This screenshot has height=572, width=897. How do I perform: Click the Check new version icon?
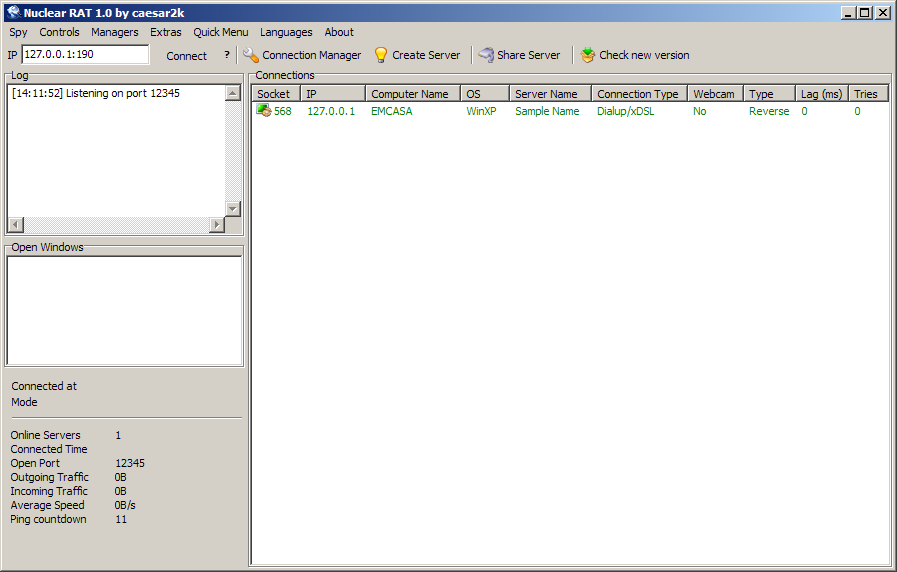click(x=588, y=55)
